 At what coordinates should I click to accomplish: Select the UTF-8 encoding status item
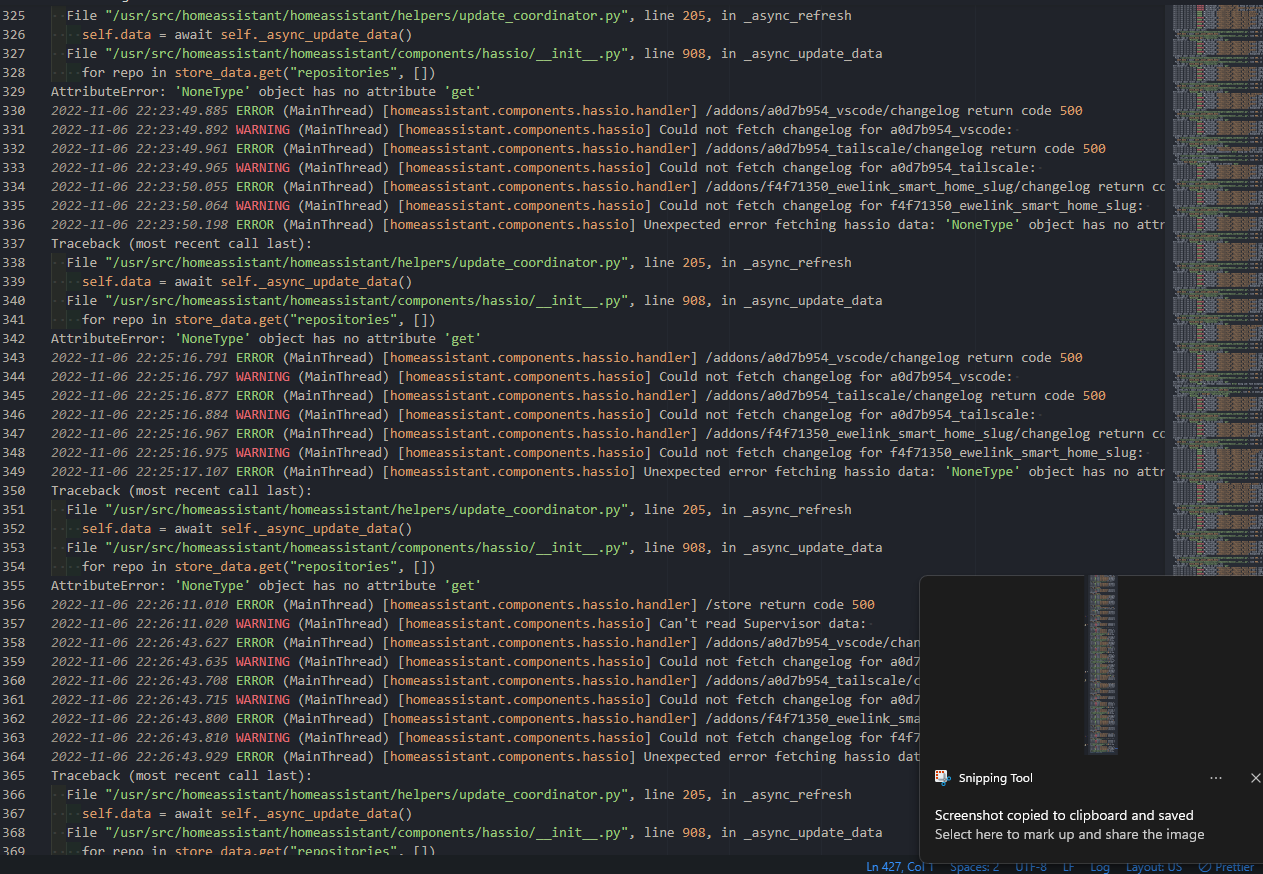[x=1030, y=867]
